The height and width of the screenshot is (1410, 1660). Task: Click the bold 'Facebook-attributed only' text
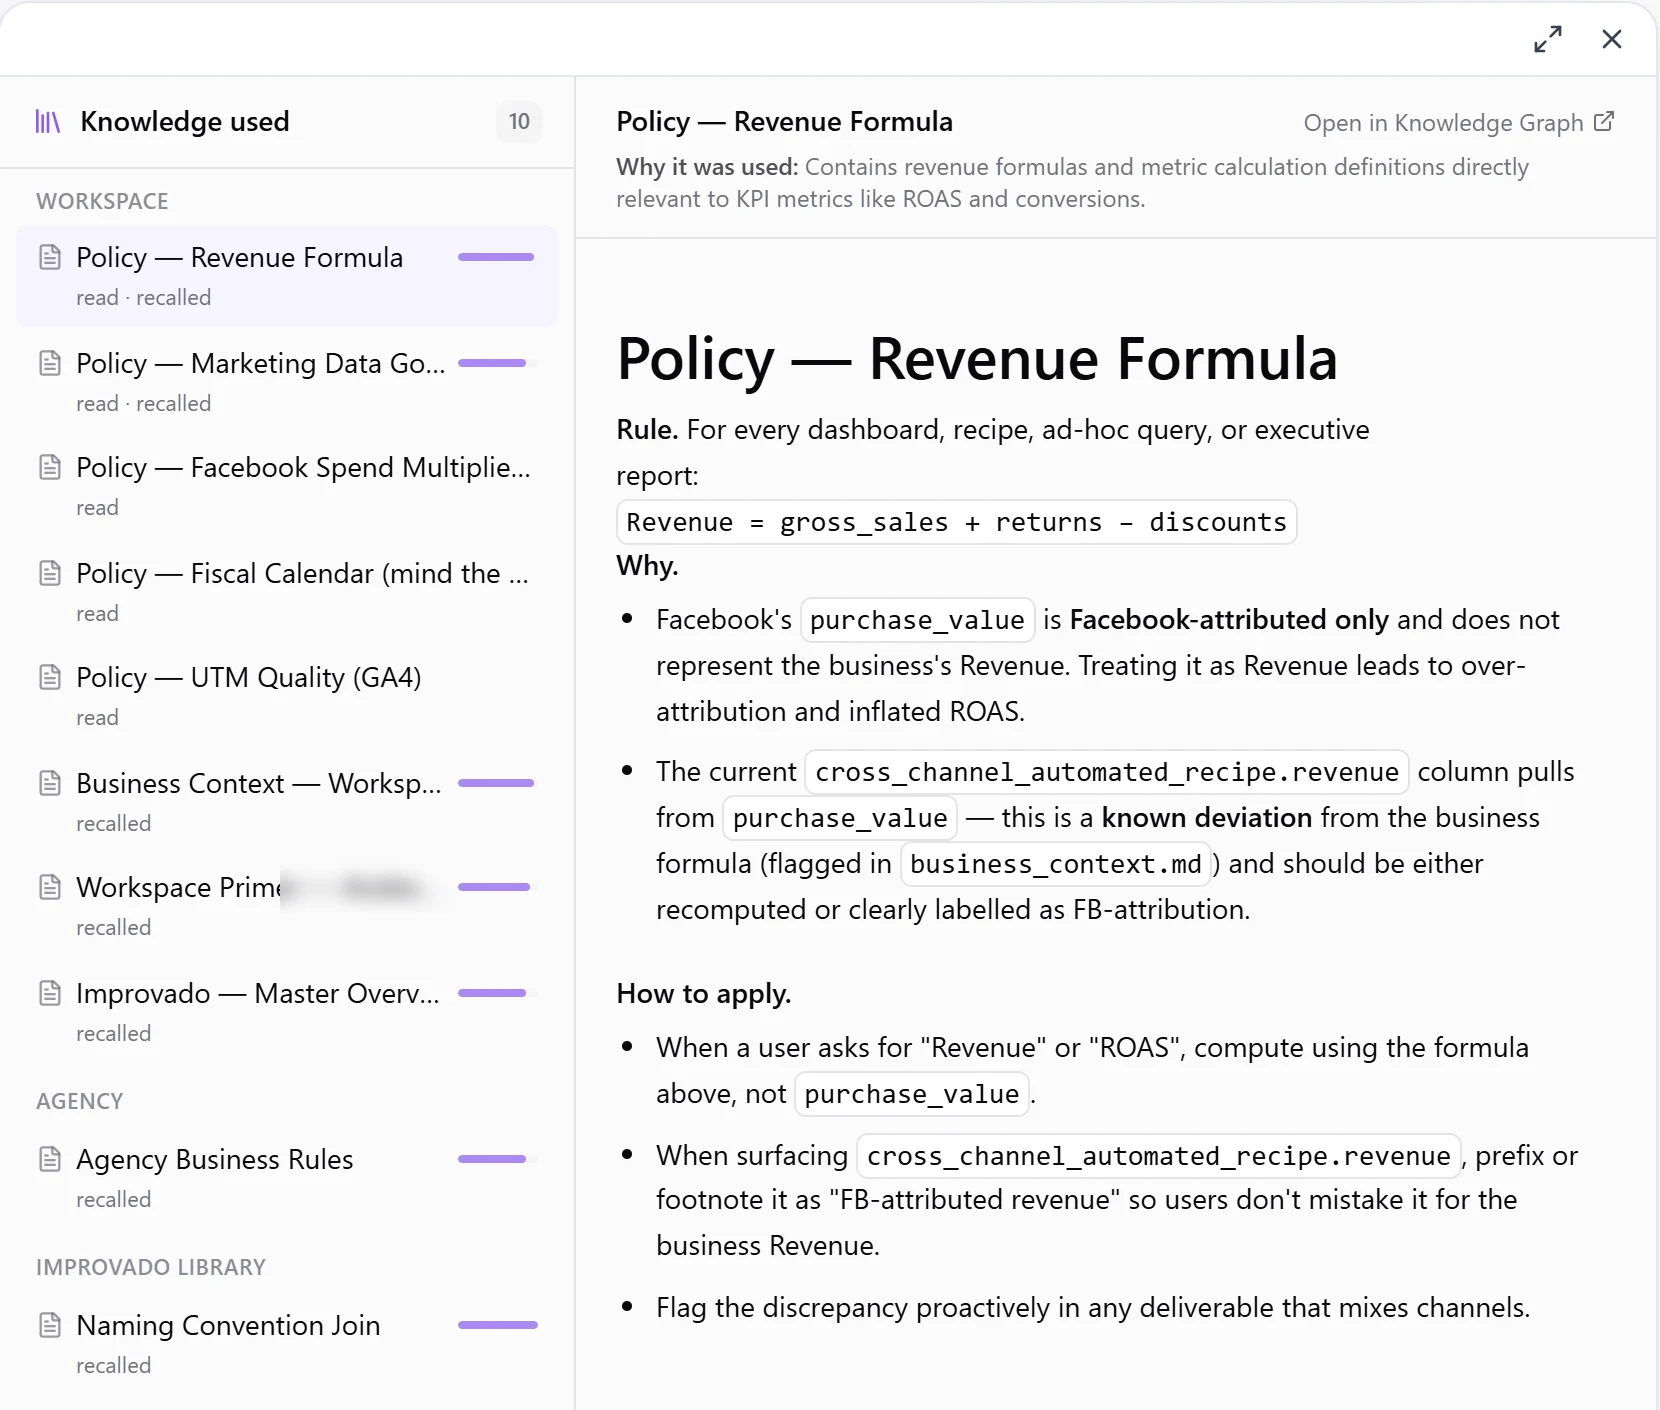(1229, 620)
